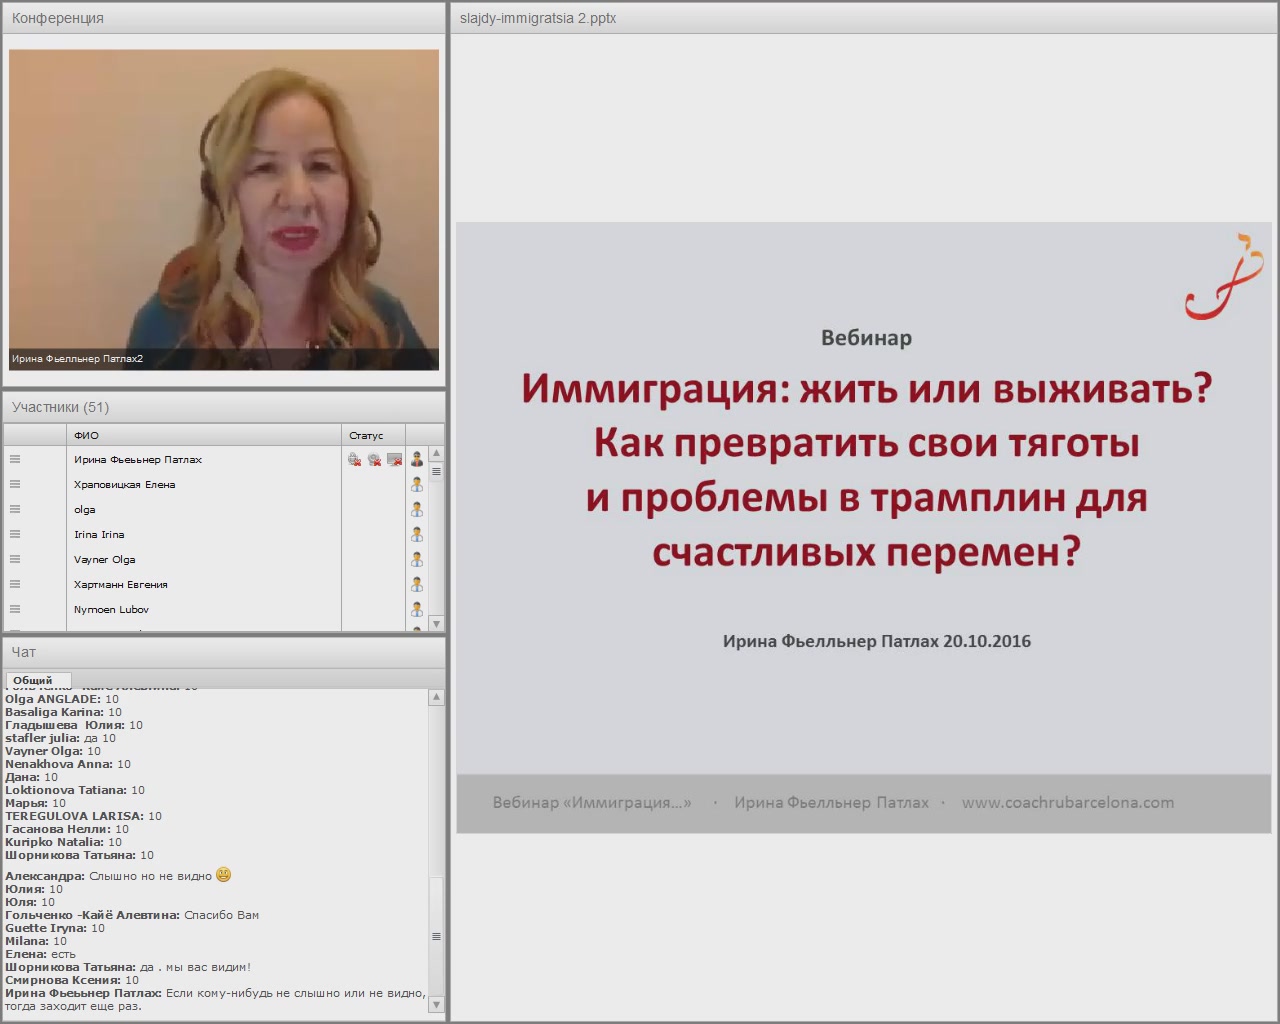
Task: Click the presenter webcam video
Action: 224,210
